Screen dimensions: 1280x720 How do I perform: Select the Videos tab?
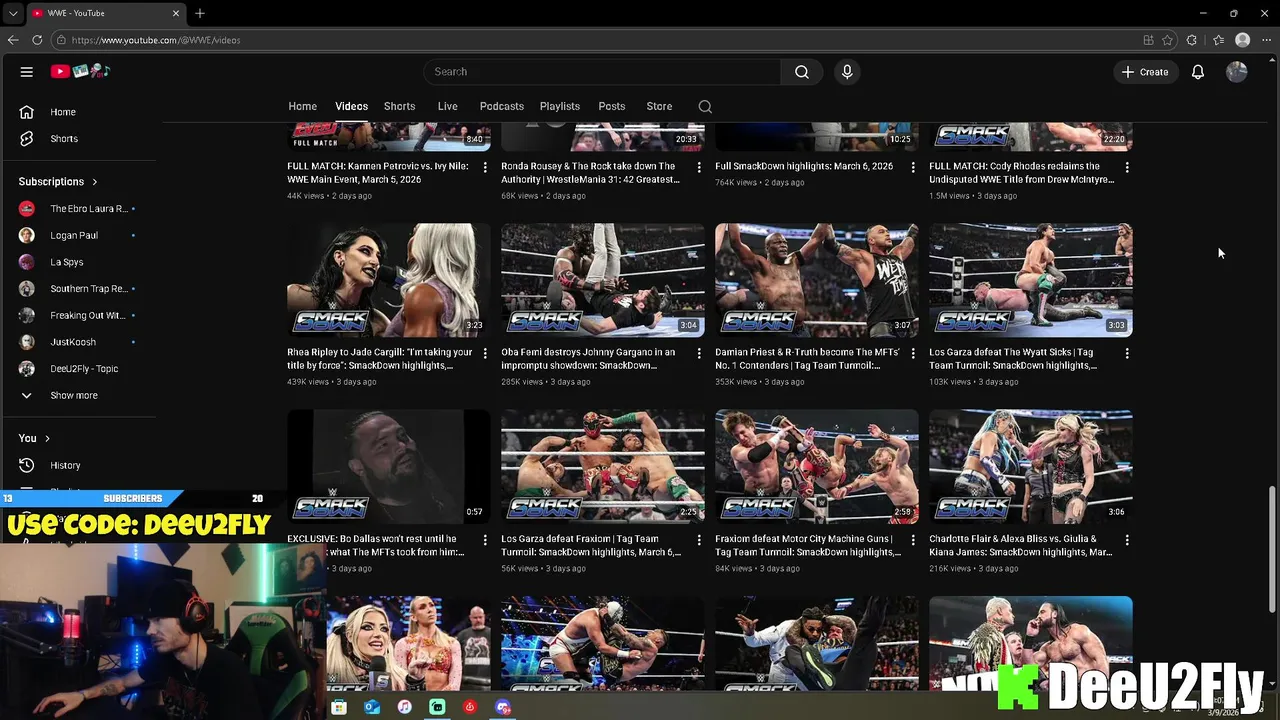pyautogui.click(x=351, y=106)
